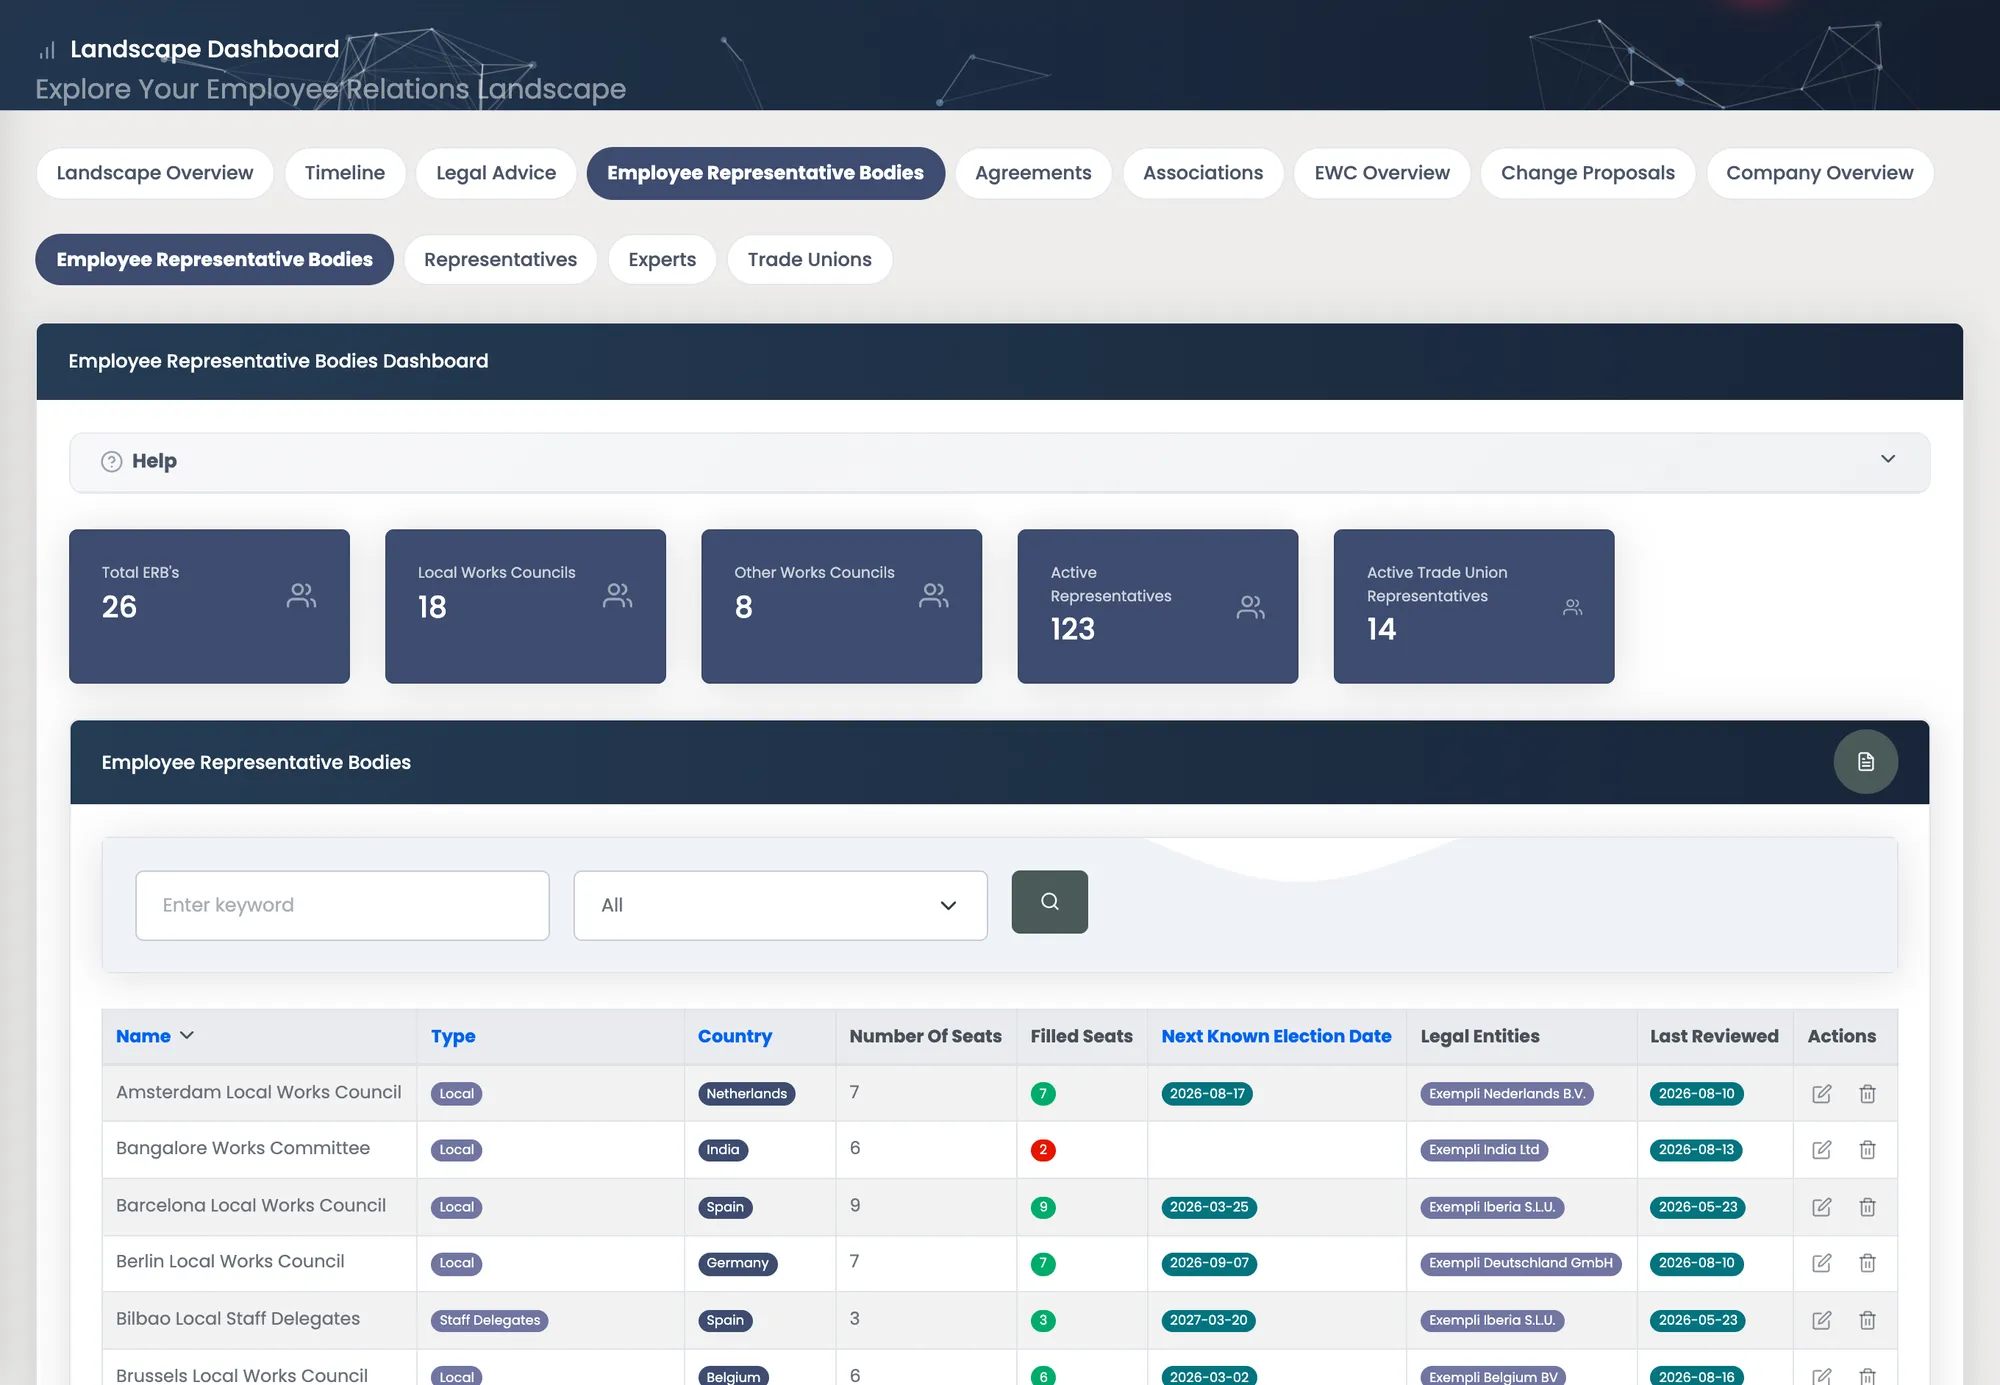The height and width of the screenshot is (1385, 2000).
Task: Click the Help question mark icon
Action: click(x=112, y=461)
